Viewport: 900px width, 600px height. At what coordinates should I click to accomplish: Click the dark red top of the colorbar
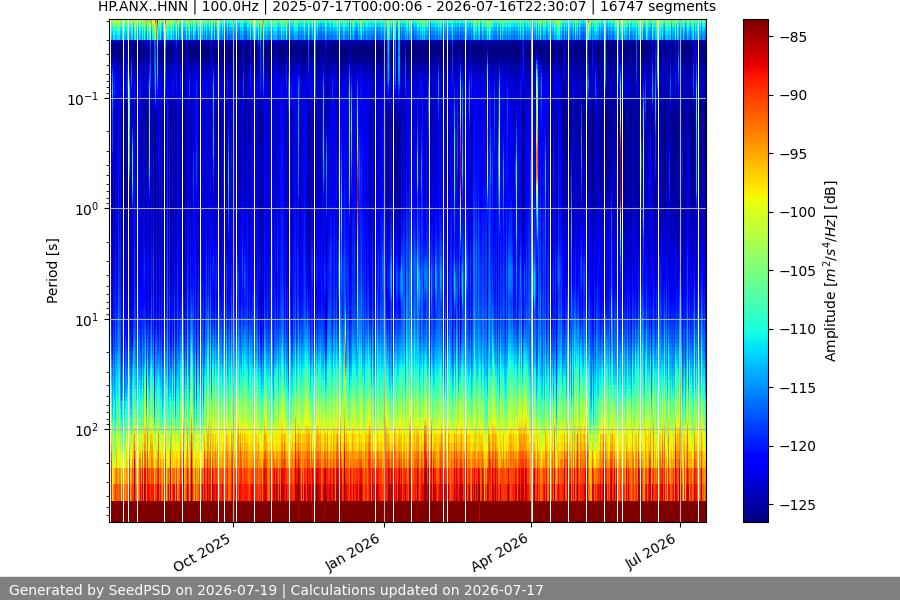tap(755, 29)
